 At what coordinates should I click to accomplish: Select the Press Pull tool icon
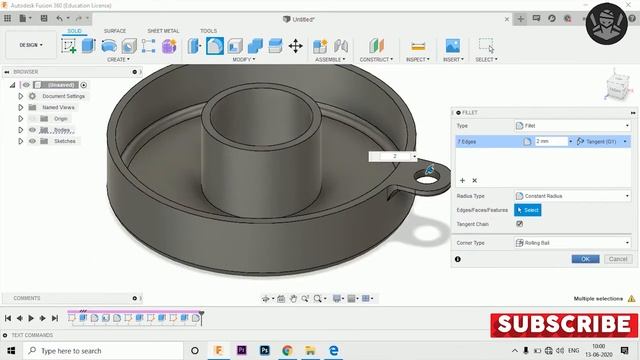(194, 46)
